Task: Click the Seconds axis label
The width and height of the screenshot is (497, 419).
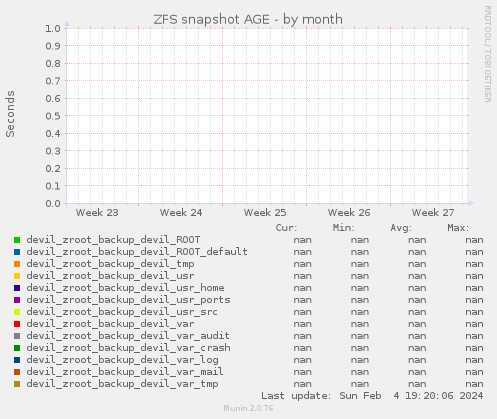Action: click(10, 114)
